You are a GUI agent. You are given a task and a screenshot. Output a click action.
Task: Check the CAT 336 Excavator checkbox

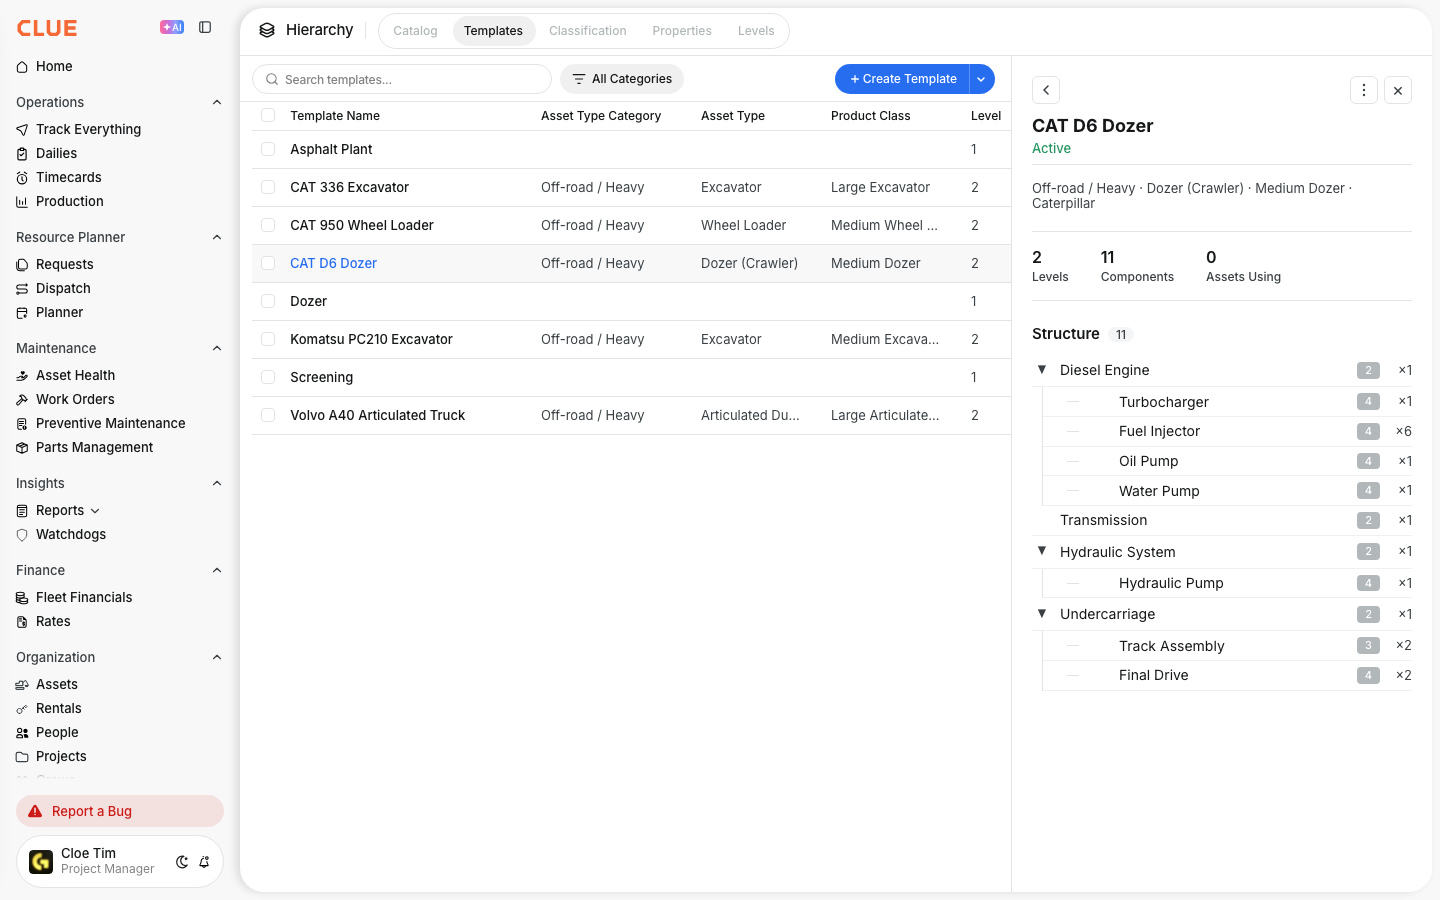tap(268, 187)
